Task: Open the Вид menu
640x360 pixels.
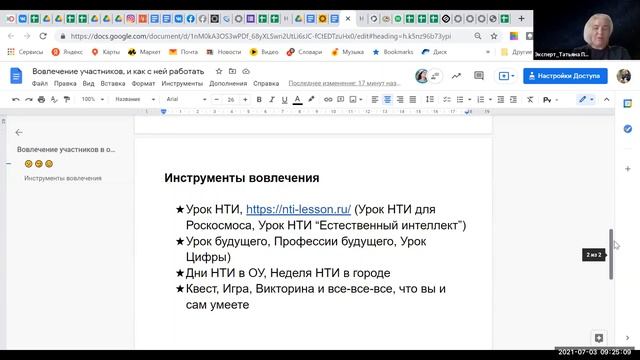Action: (88, 83)
